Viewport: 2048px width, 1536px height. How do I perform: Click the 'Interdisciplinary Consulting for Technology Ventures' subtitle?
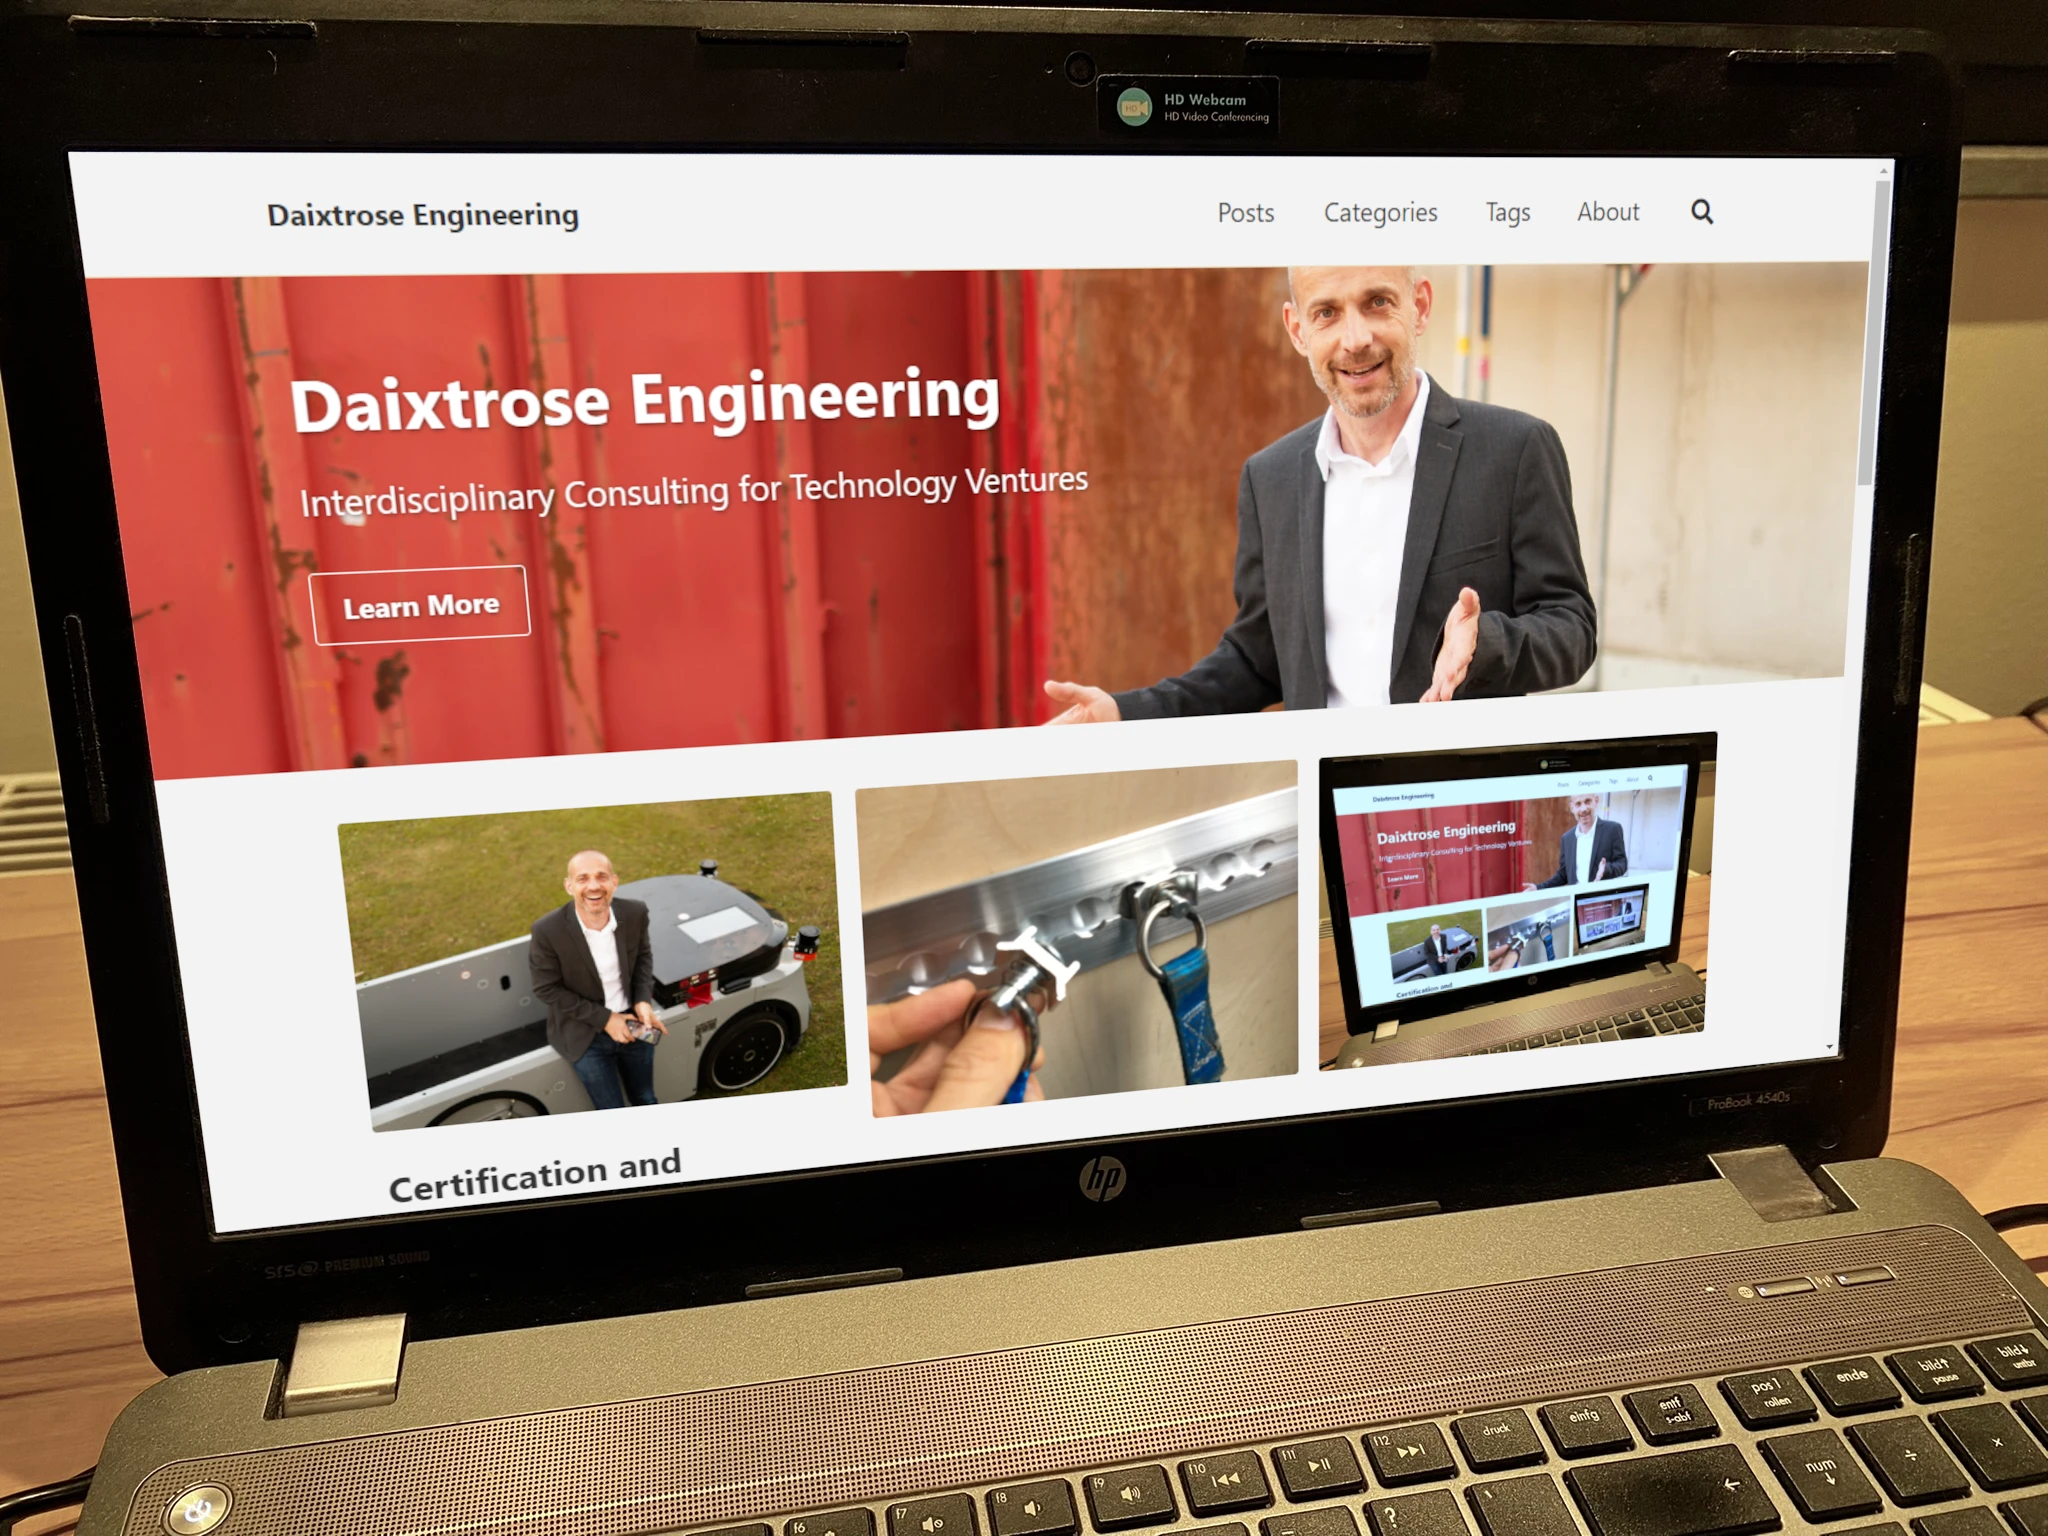pyautogui.click(x=693, y=491)
